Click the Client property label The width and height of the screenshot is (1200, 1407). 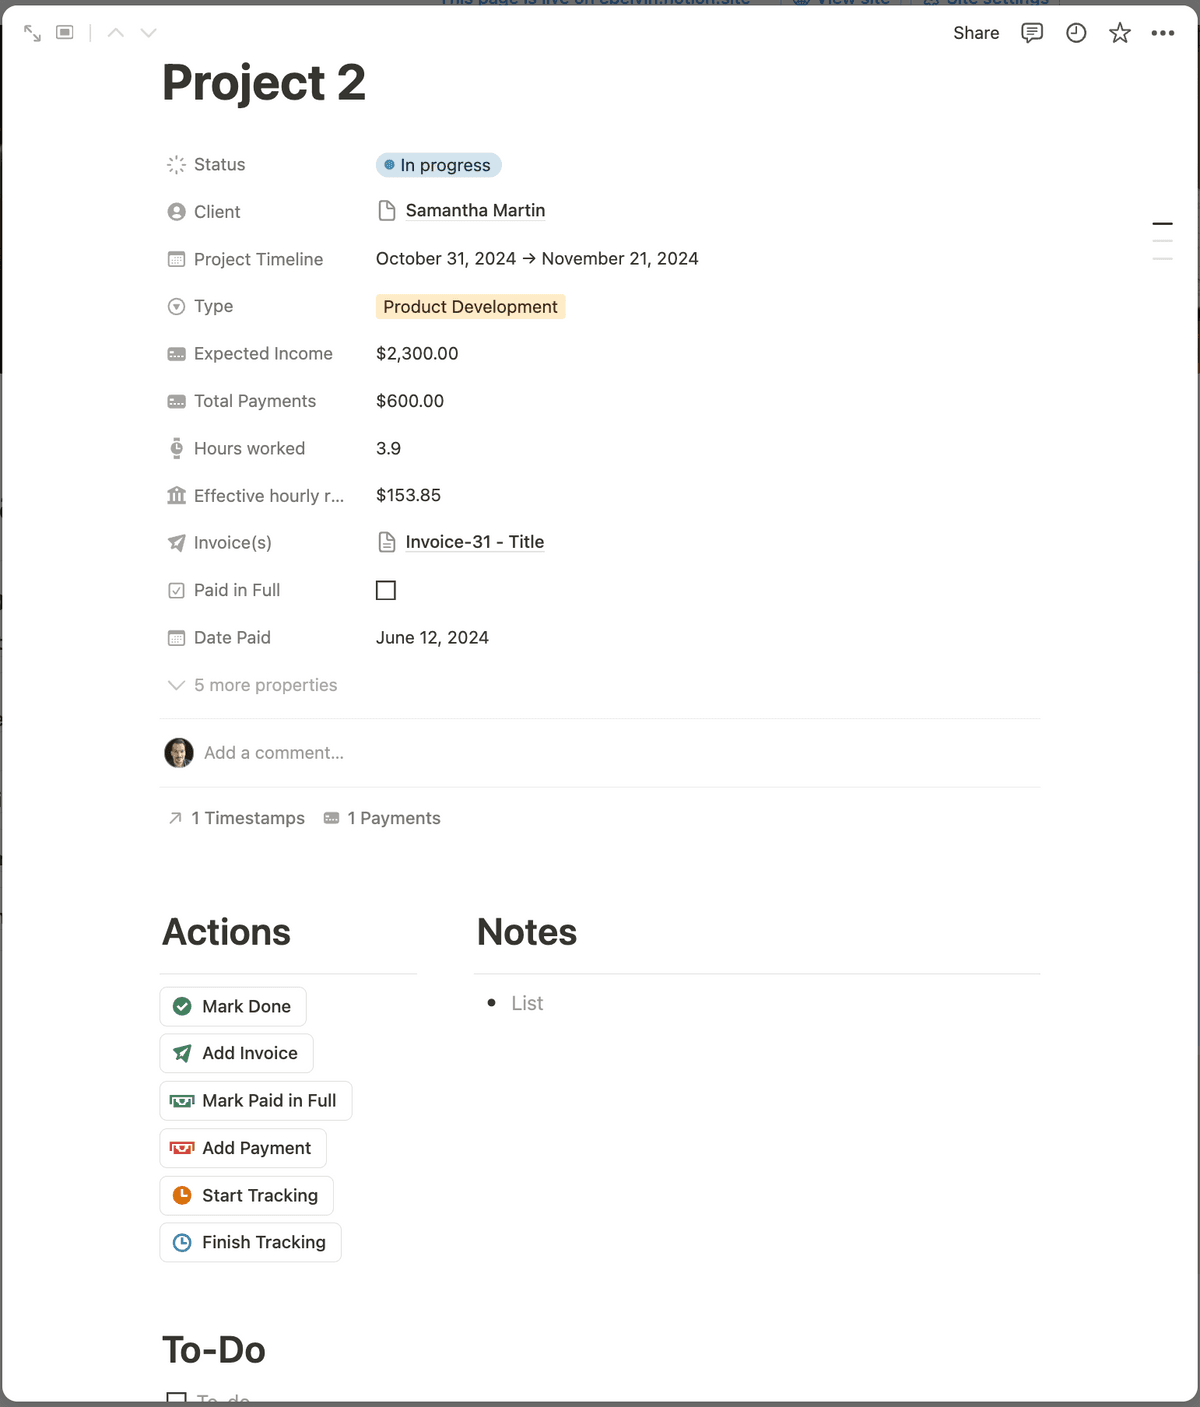(x=217, y=212)
